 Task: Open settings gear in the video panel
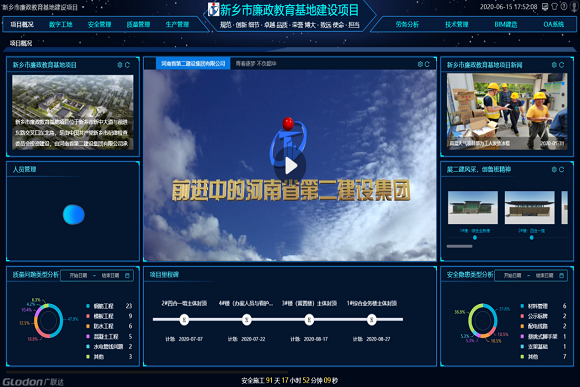pos(420,64)
